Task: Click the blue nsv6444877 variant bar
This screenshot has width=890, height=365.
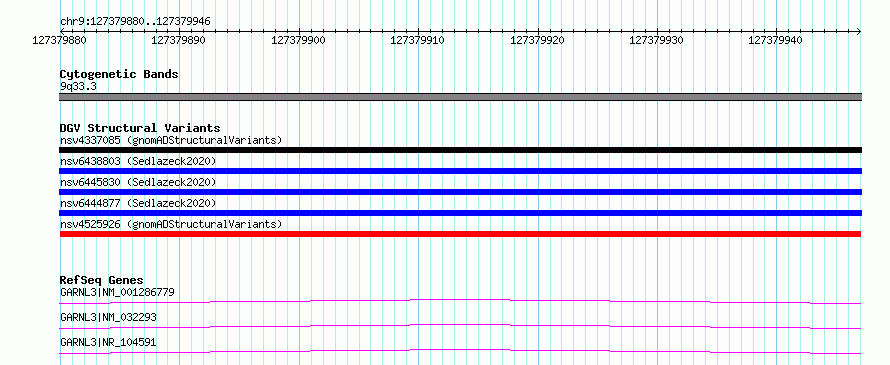Action: (x=460, y=213)
